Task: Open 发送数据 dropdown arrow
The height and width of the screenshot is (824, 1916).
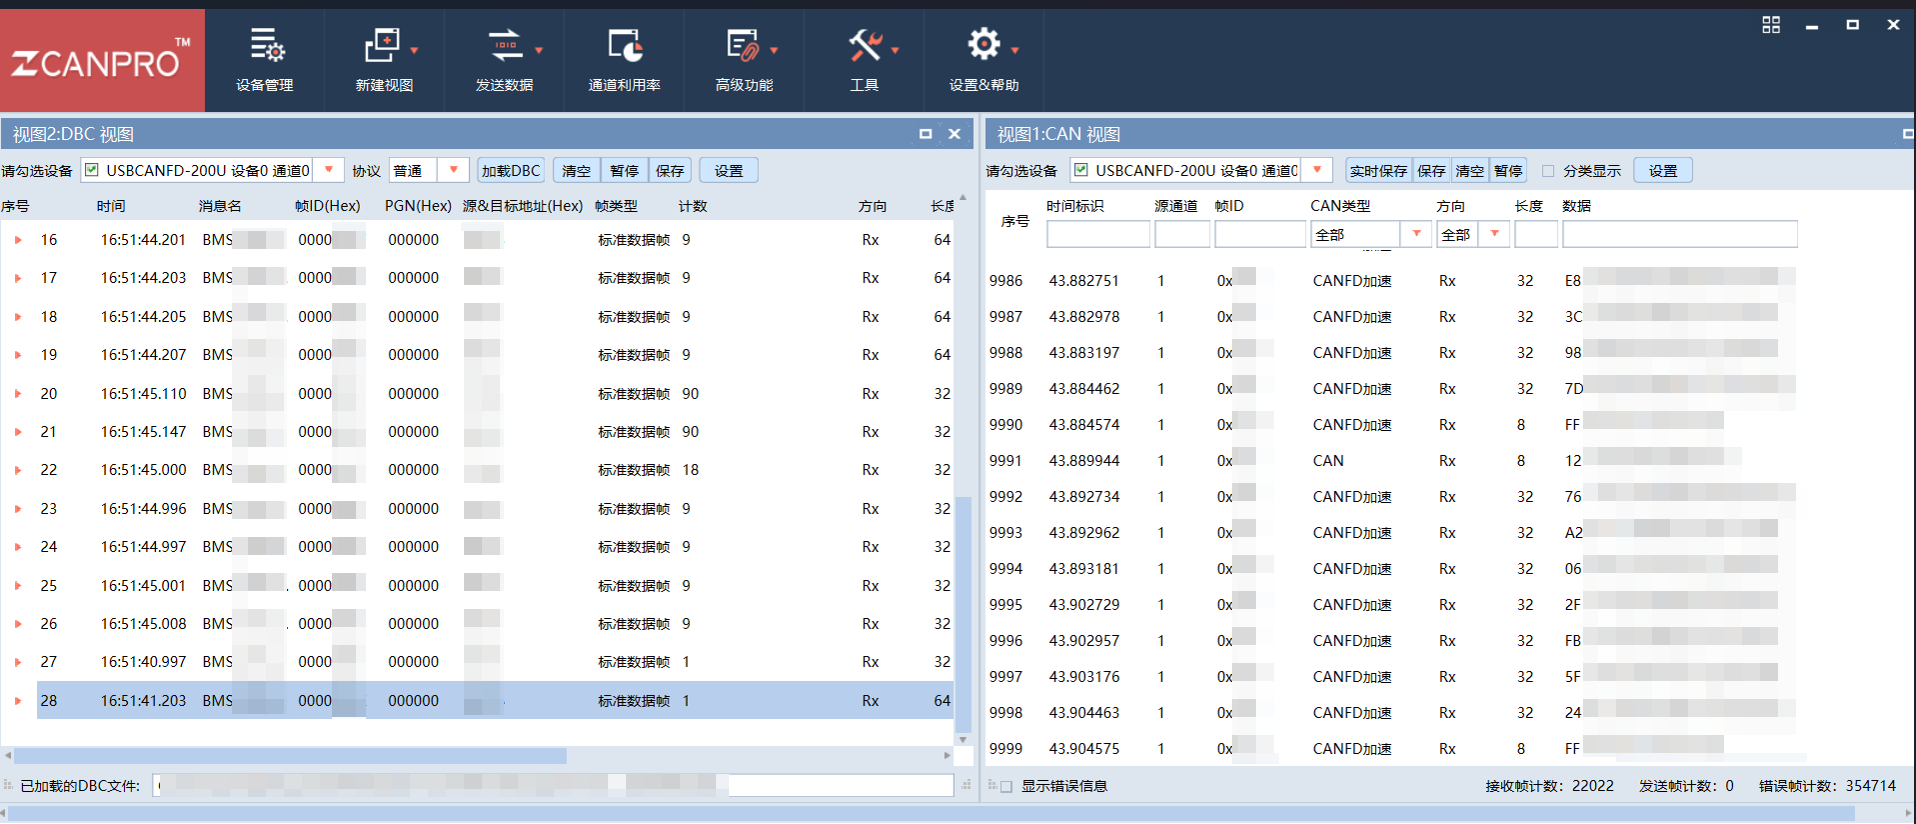Action: [x=539, y=49]
